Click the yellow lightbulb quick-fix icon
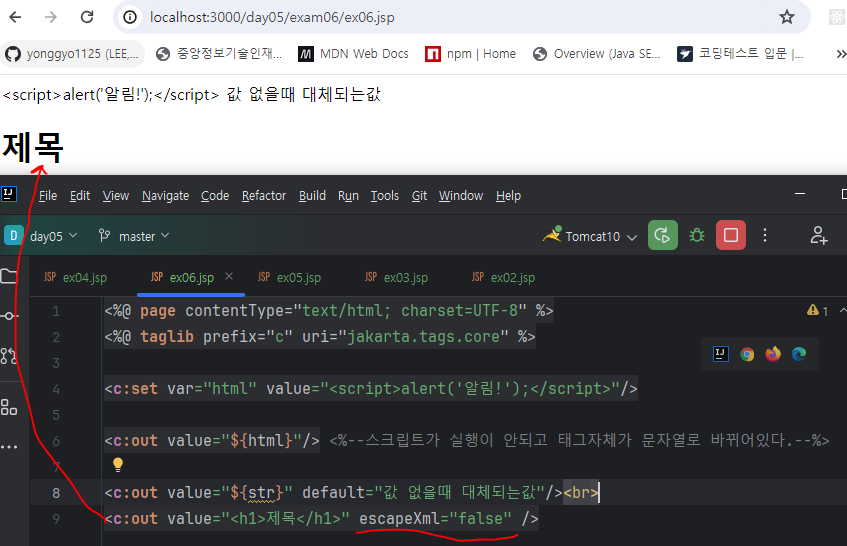Screen dimensions: 847x546 pyautogui.click(x=118, y=464)
